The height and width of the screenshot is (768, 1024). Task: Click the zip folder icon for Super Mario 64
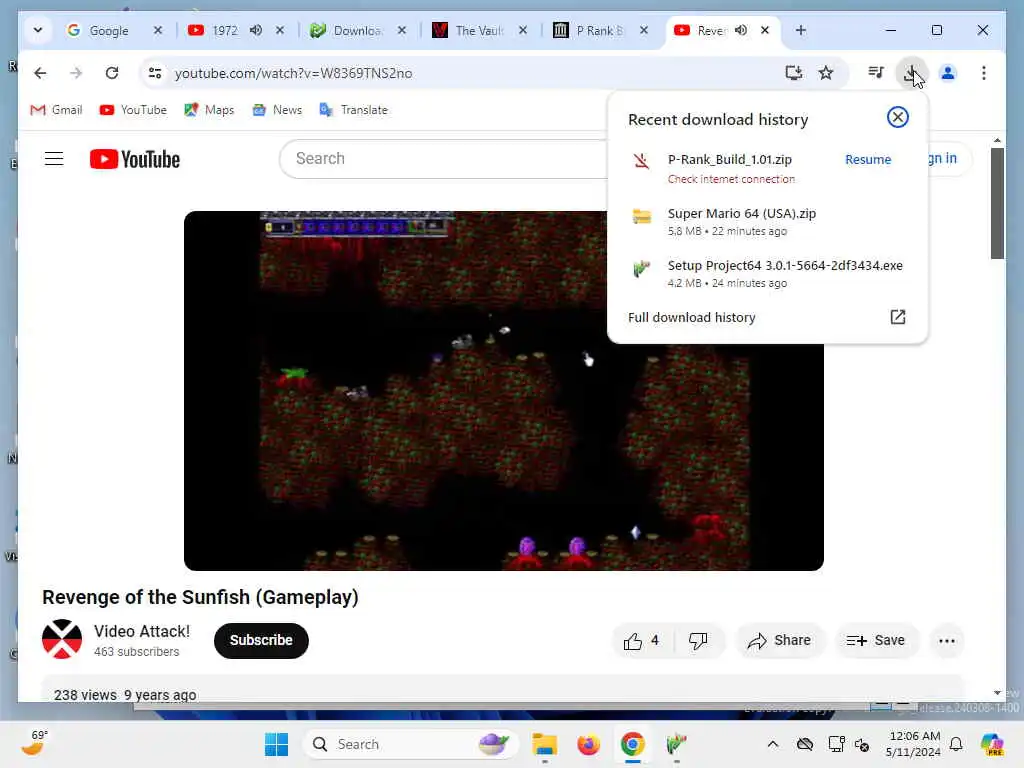point(642,216)
